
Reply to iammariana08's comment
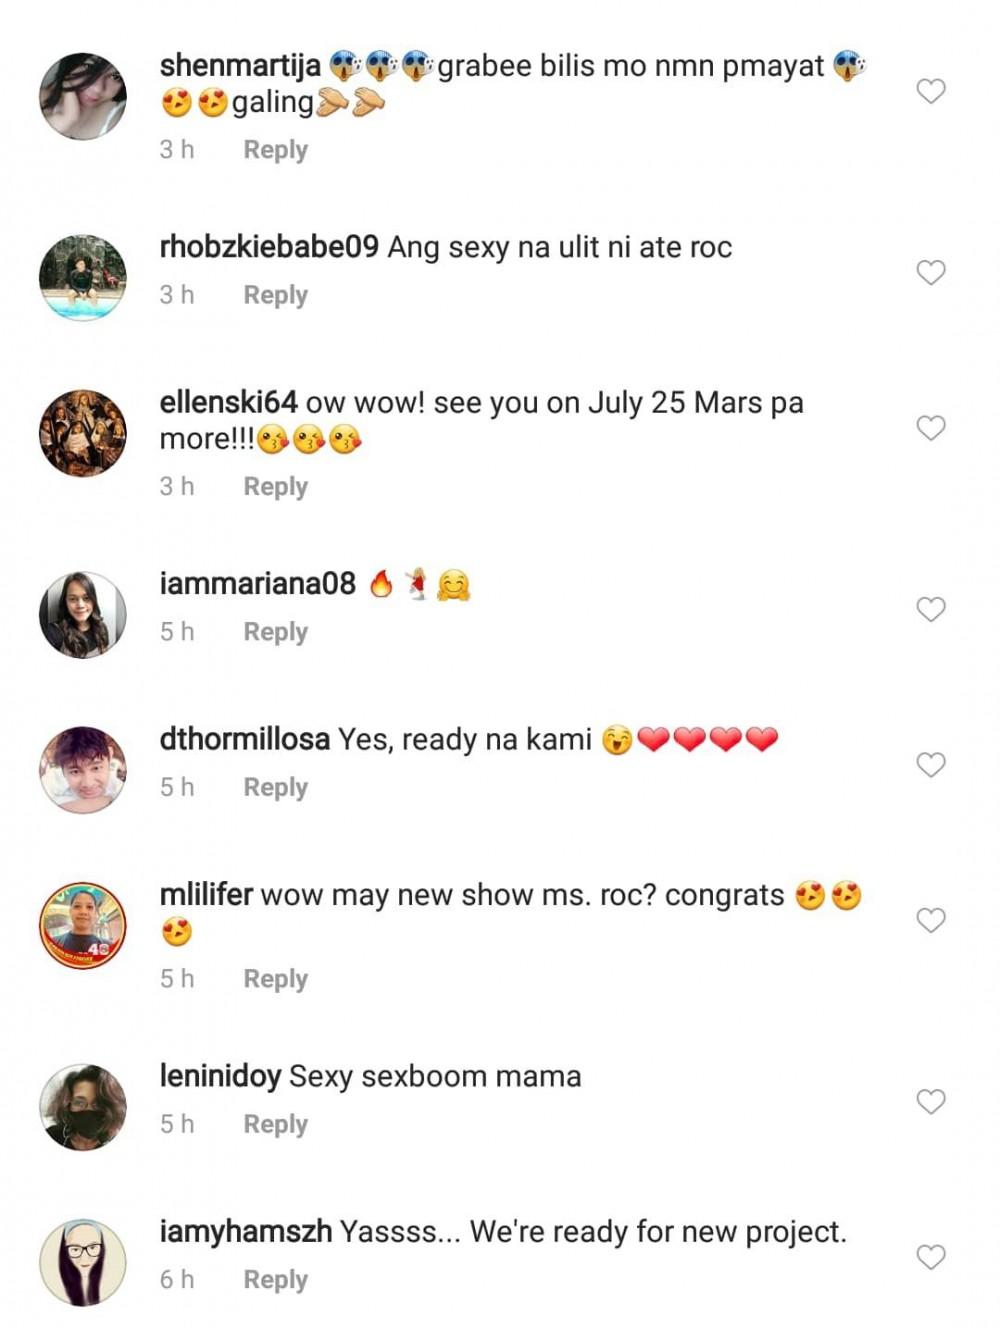pyautogui.click(x=275, y=632)
